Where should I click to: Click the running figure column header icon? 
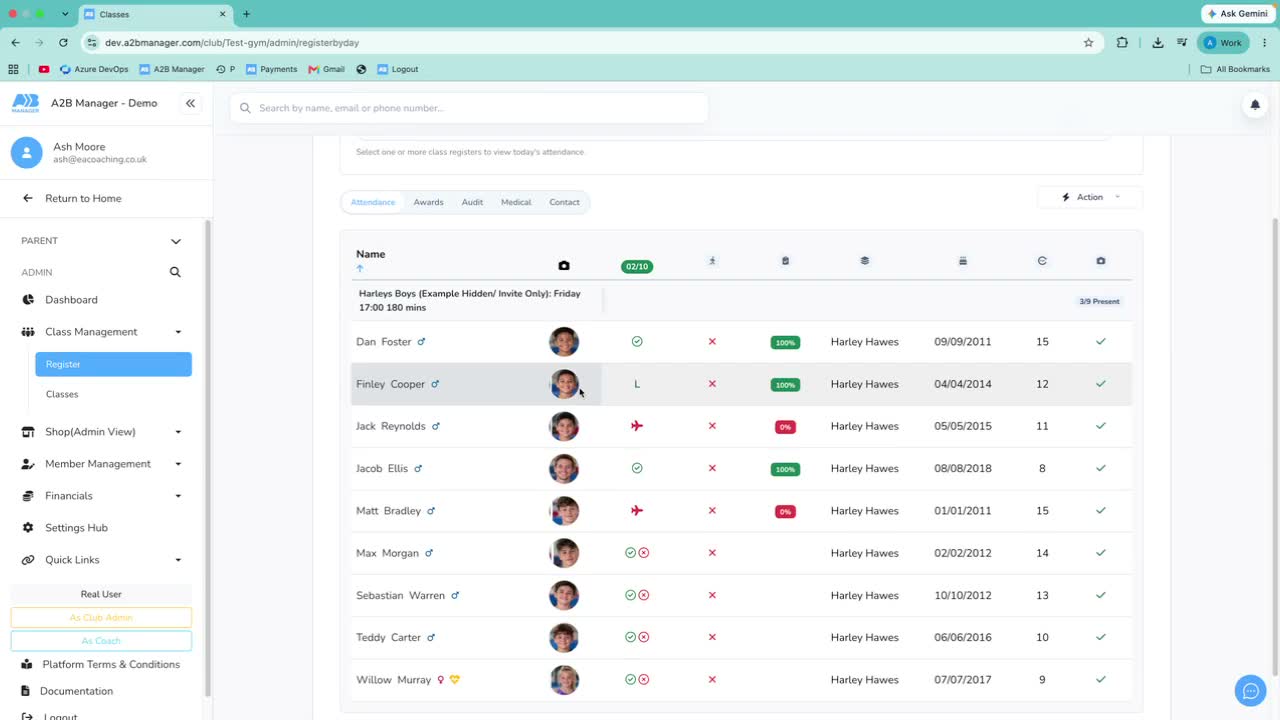pos(712,261)
